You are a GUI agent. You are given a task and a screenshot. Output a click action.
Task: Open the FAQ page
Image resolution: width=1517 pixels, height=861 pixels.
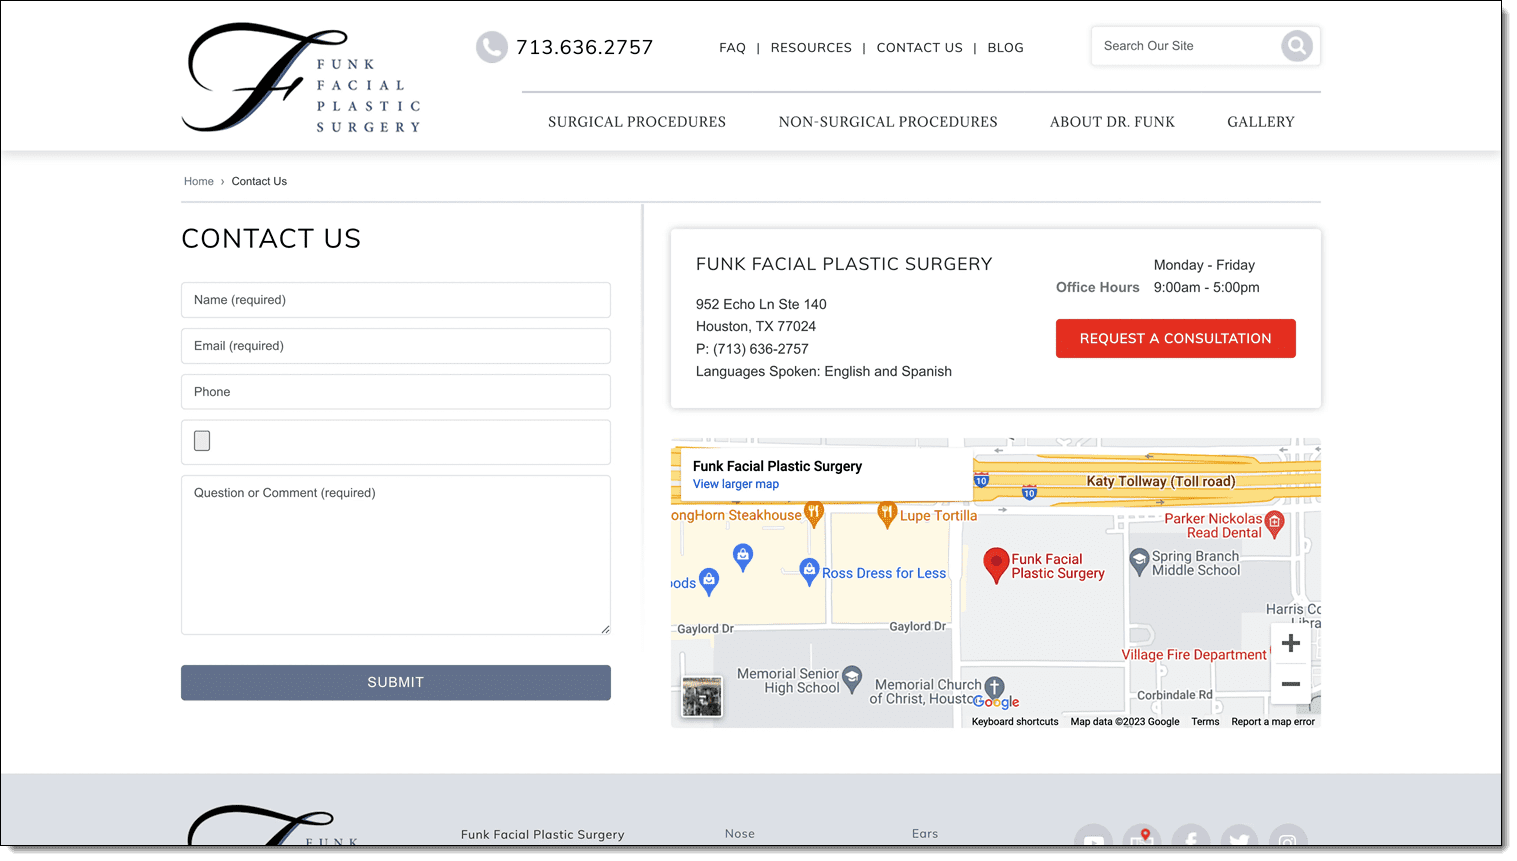(x=732, y=48)
